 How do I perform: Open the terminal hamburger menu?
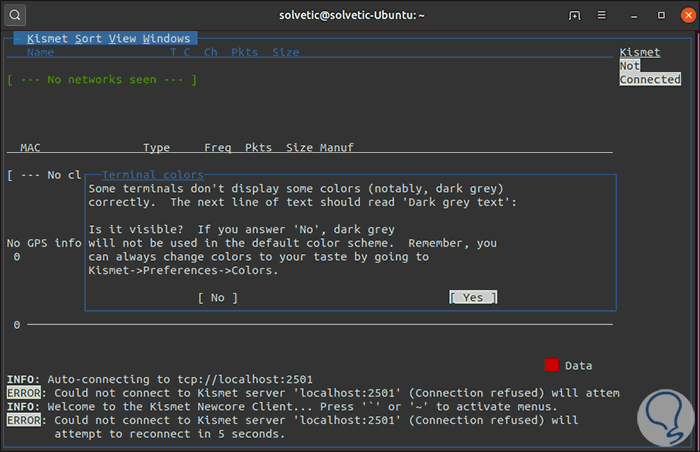coord(602,15)
